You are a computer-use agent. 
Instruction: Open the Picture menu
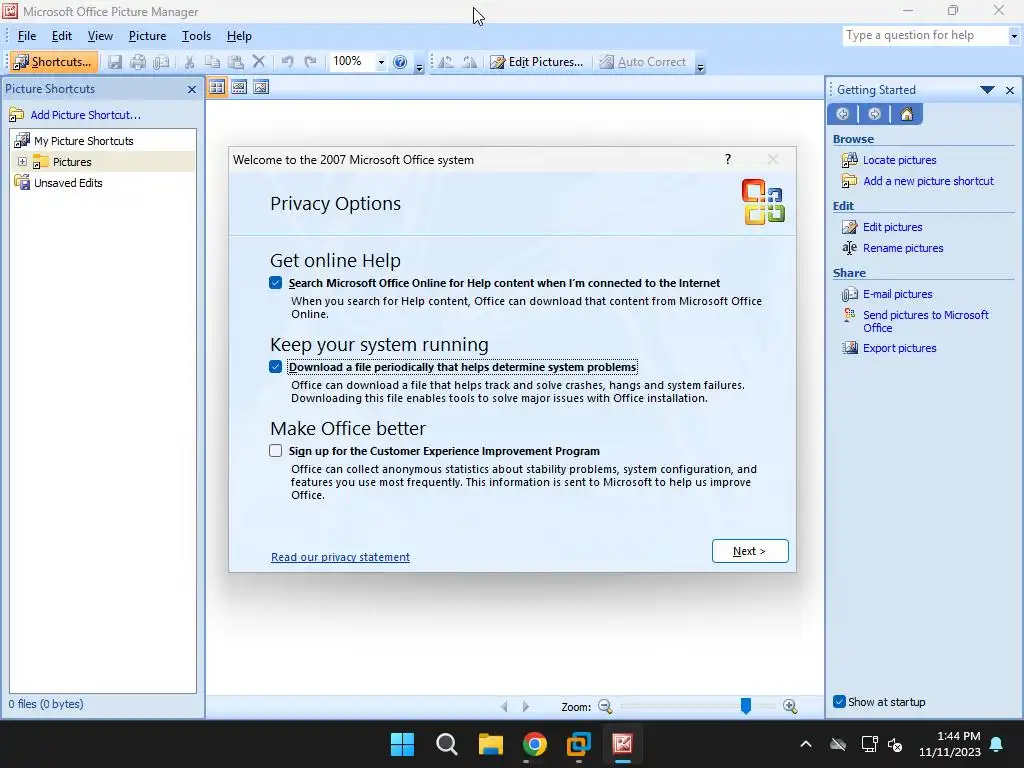[x=148, y=36]
